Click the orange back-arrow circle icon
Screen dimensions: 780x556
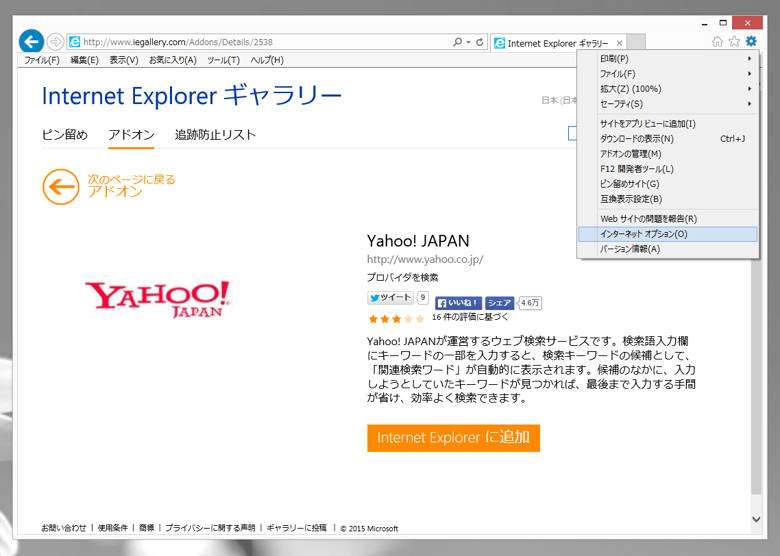pyautogui.click(x=61, y=187)
